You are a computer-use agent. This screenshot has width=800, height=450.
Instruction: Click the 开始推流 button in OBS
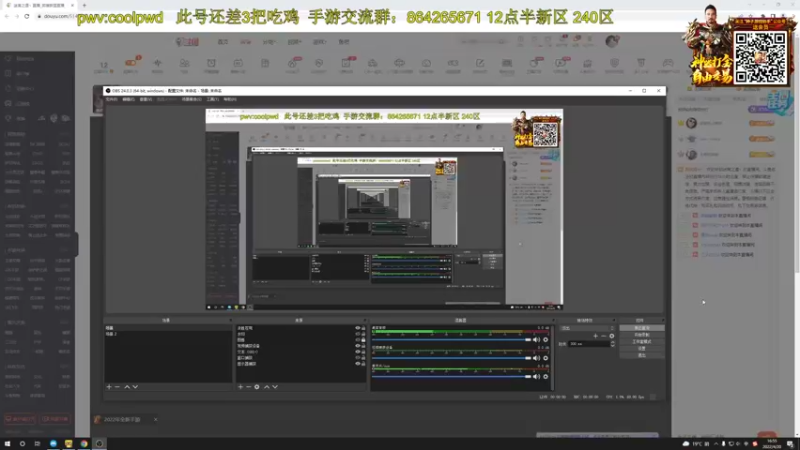(x=642, y=328)
